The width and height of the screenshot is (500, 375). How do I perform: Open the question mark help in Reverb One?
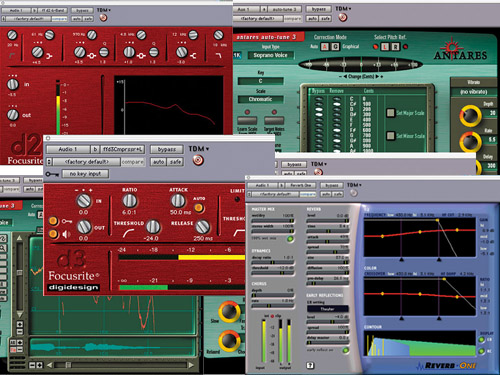click(x=310, y=365)
